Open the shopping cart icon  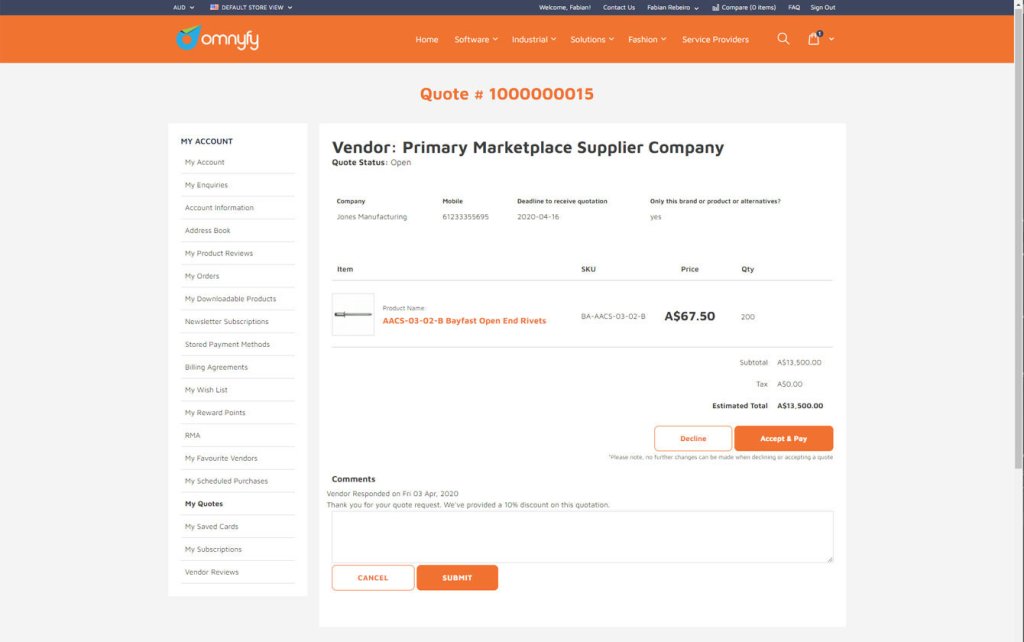point(814,39)
